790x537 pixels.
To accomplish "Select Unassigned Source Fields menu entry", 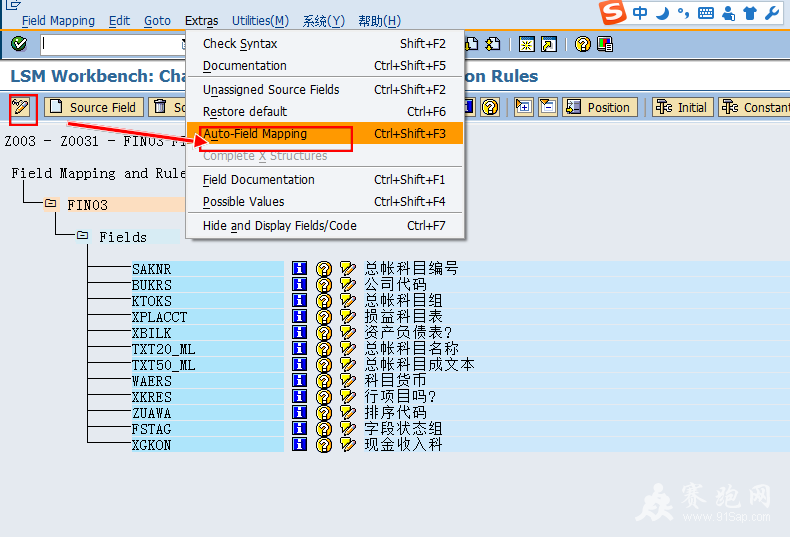I will click(x=324, y=89).
